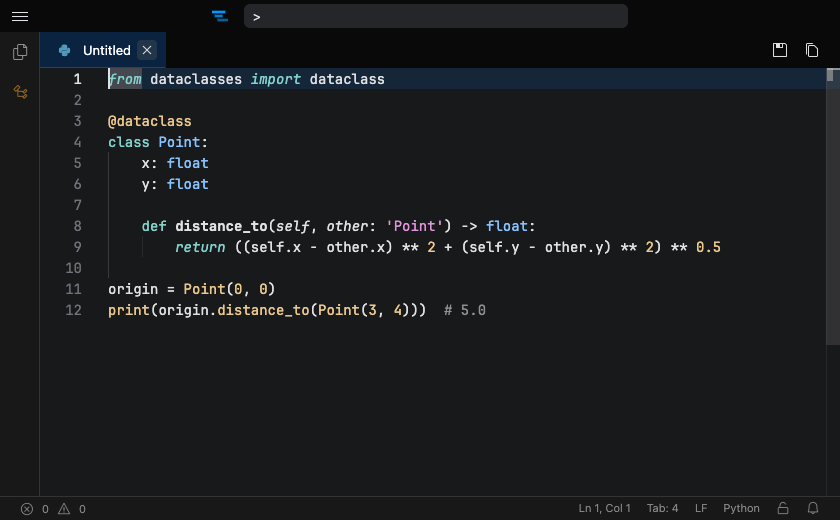840x520 pixels.
Task: Click the @dataclass decorator text
Action: (149, 121)
